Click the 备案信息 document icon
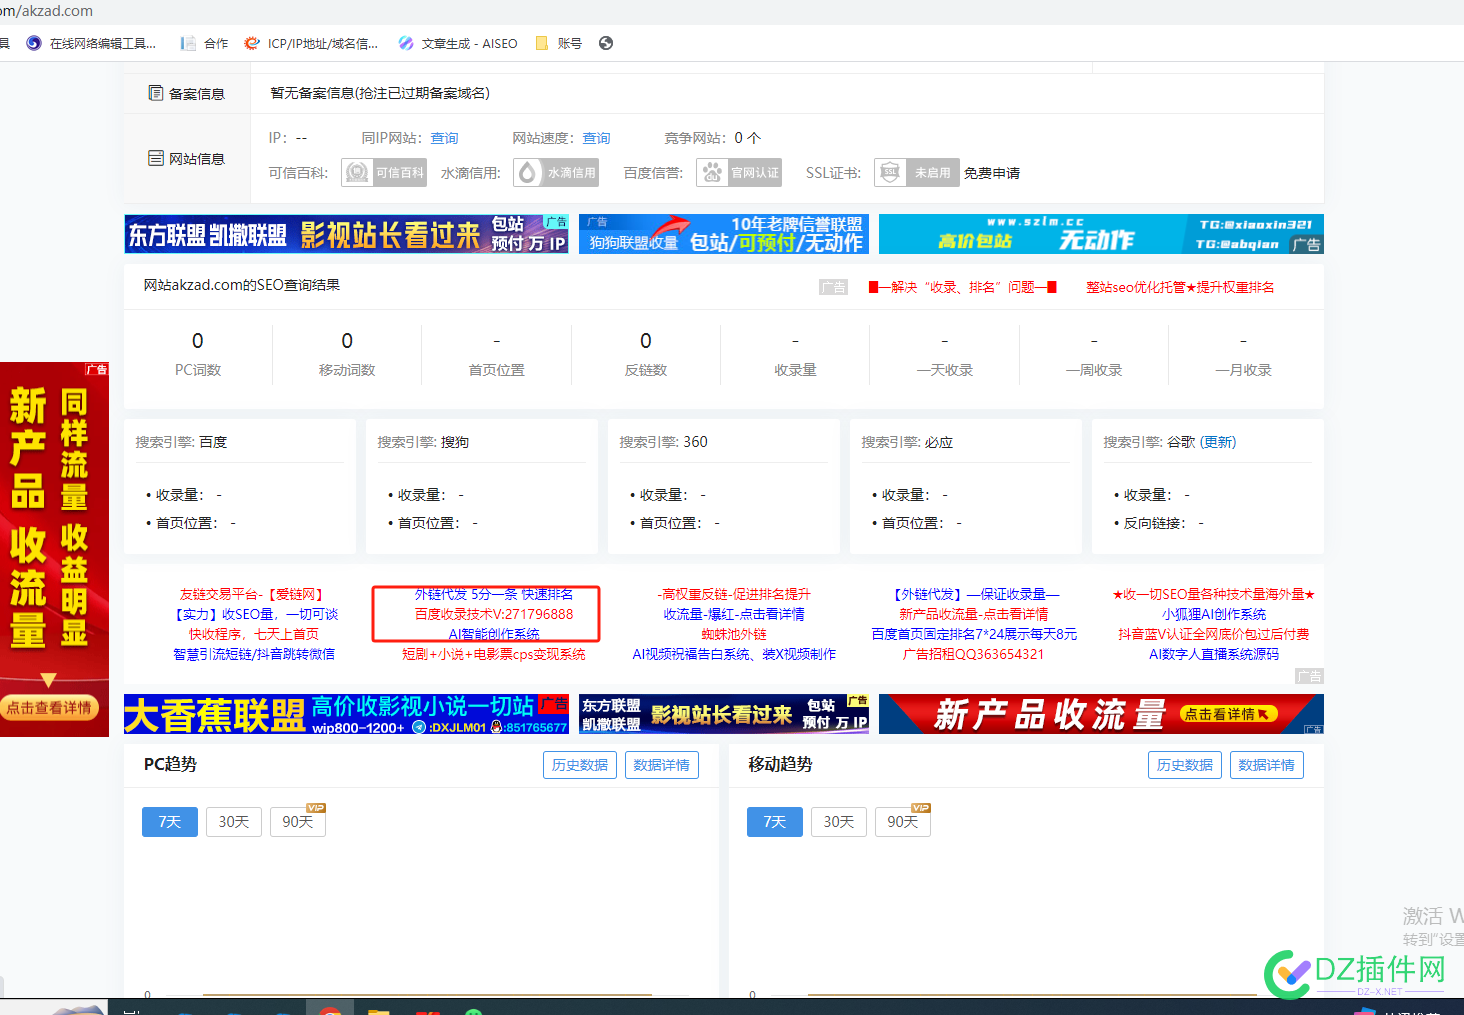The height and width of the screenshot is (1015, 1464). click(156, 93)
